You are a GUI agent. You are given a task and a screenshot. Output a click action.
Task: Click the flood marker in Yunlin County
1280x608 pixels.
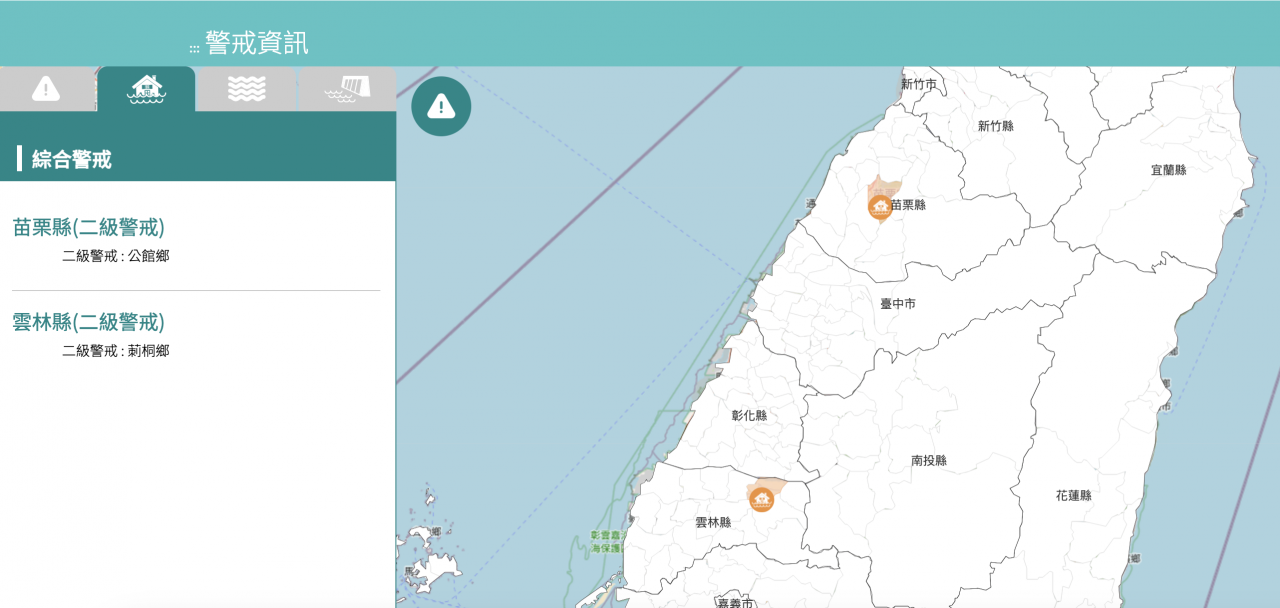click(x=762, y=498)
